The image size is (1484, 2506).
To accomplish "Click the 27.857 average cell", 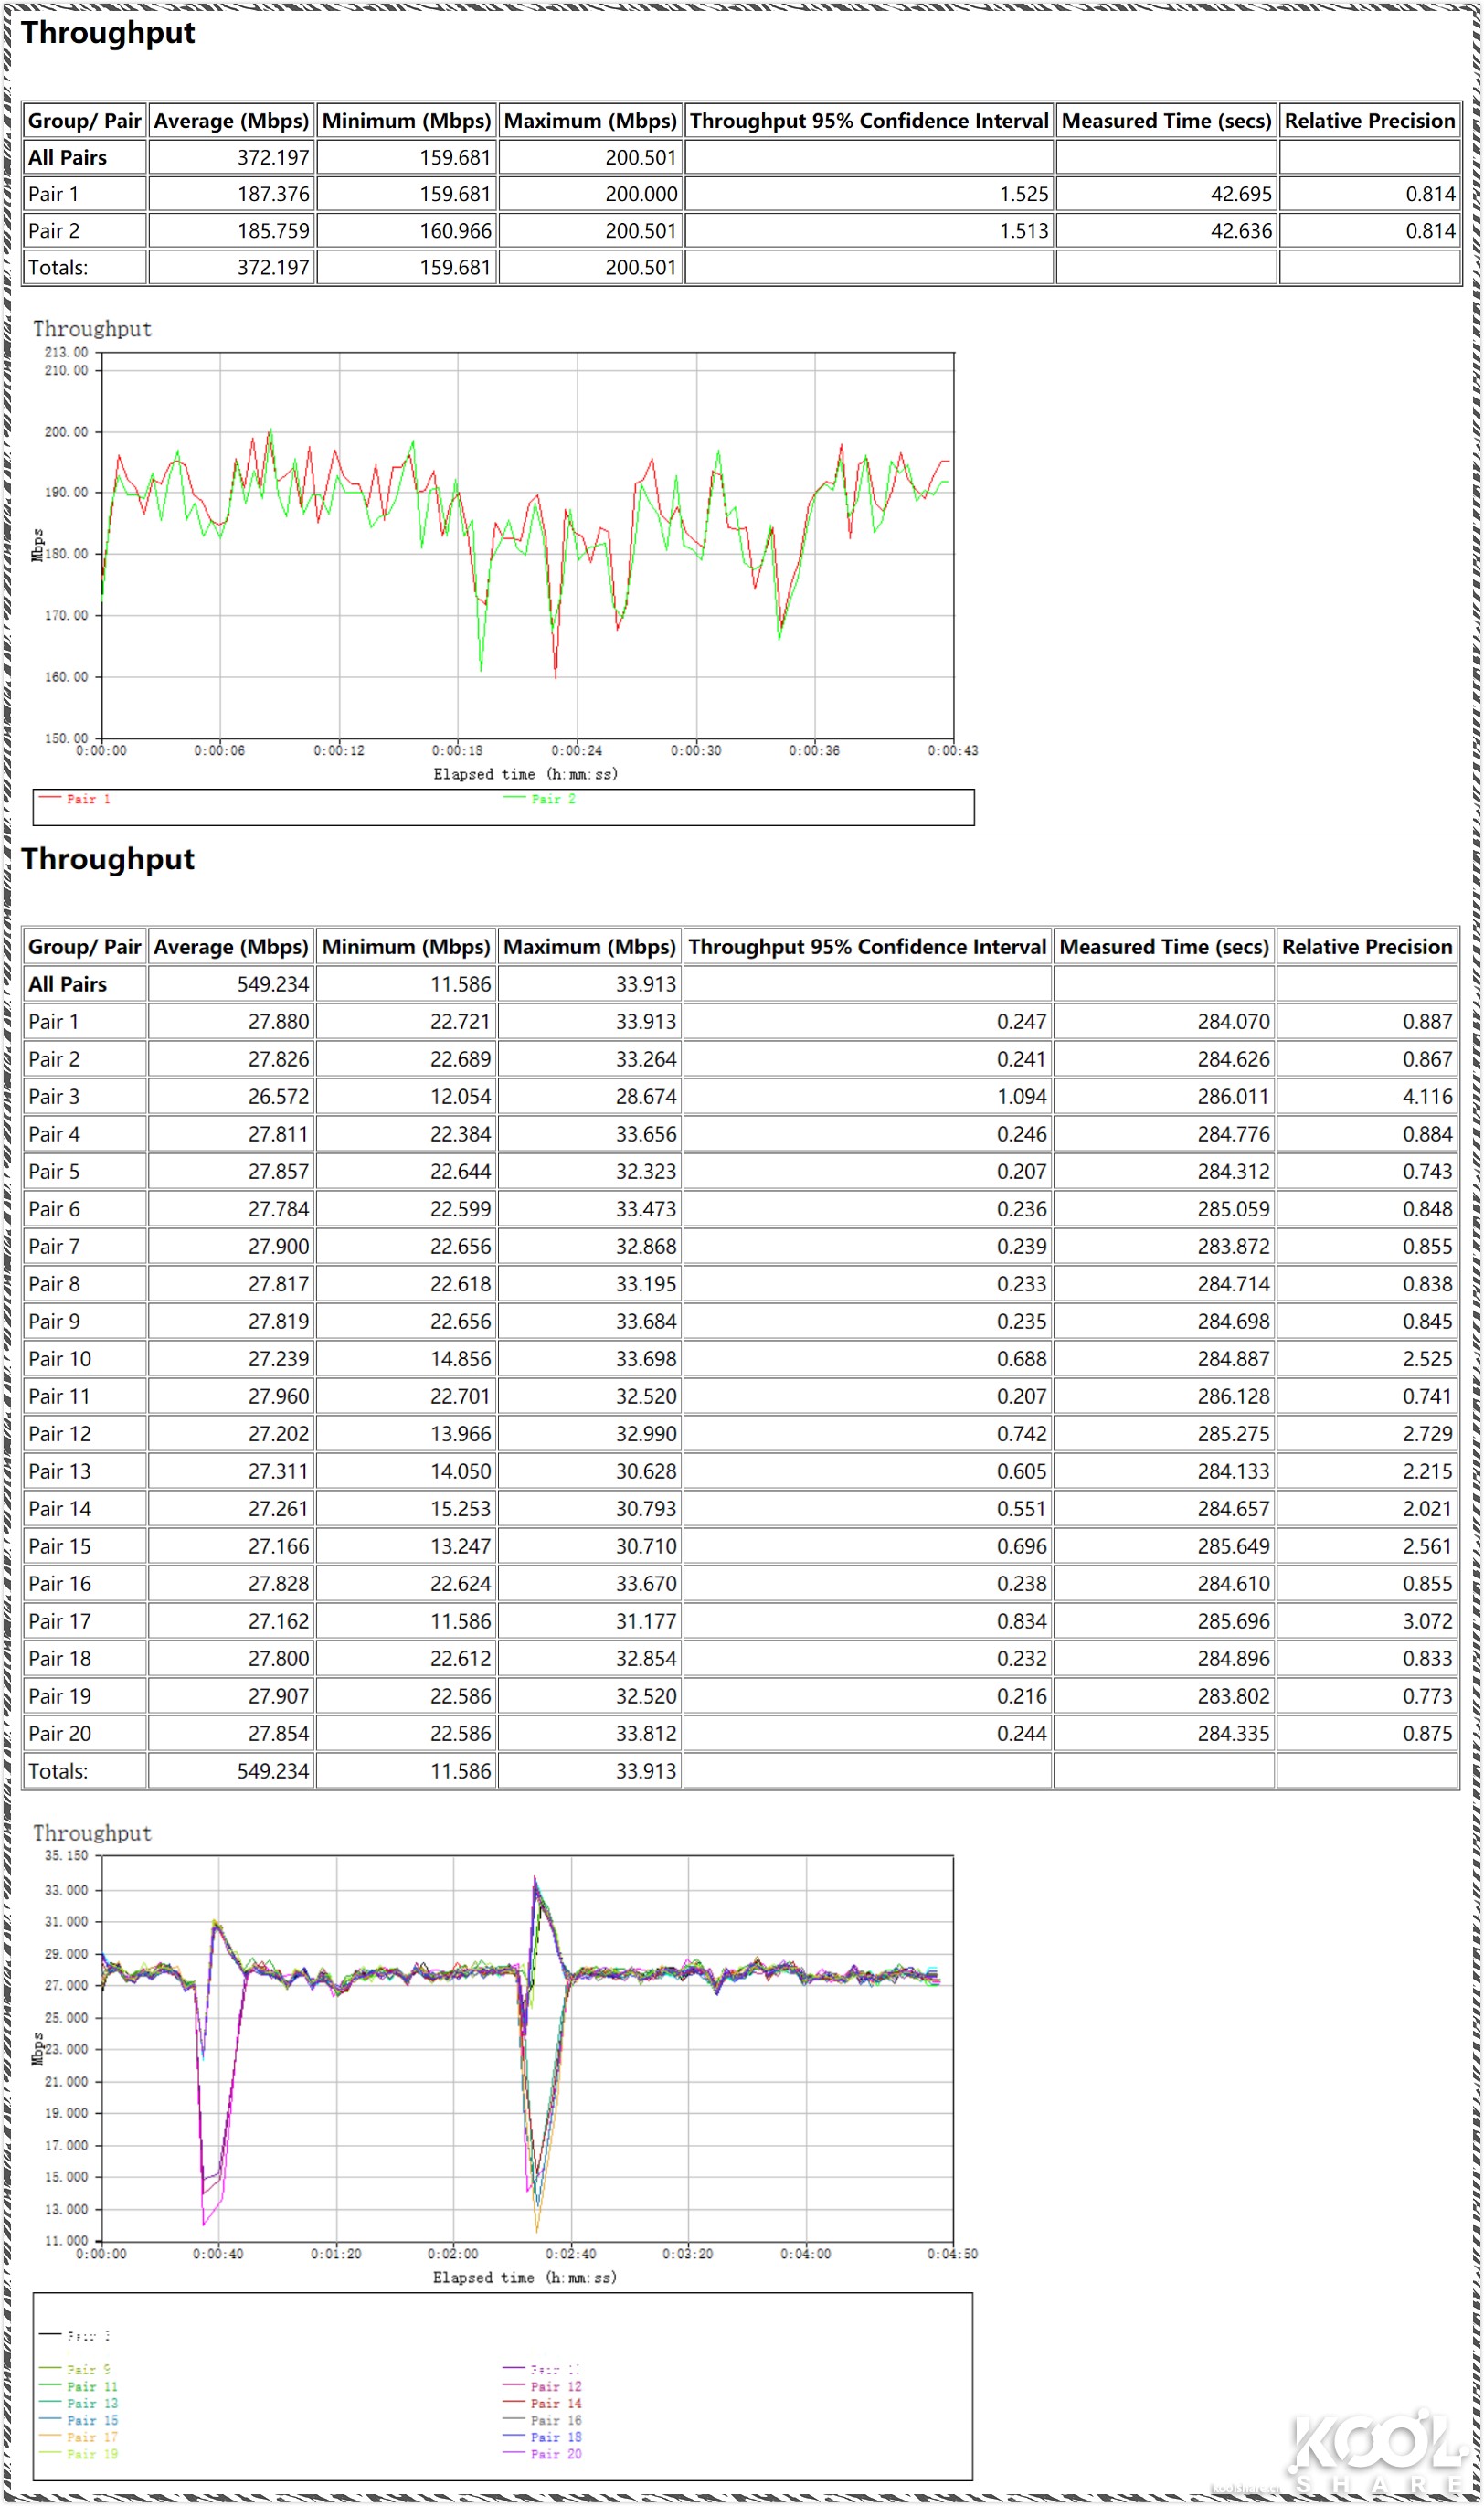I will (232, 1172).
